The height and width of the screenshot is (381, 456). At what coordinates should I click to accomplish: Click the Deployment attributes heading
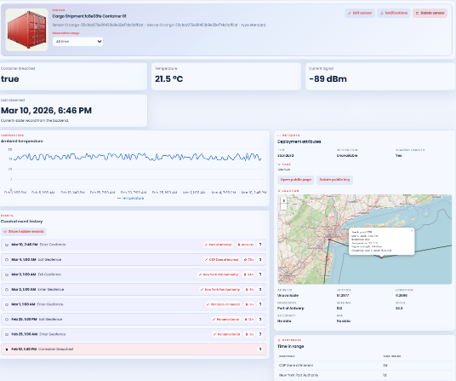pyautogui.click(x=299, y=142)
